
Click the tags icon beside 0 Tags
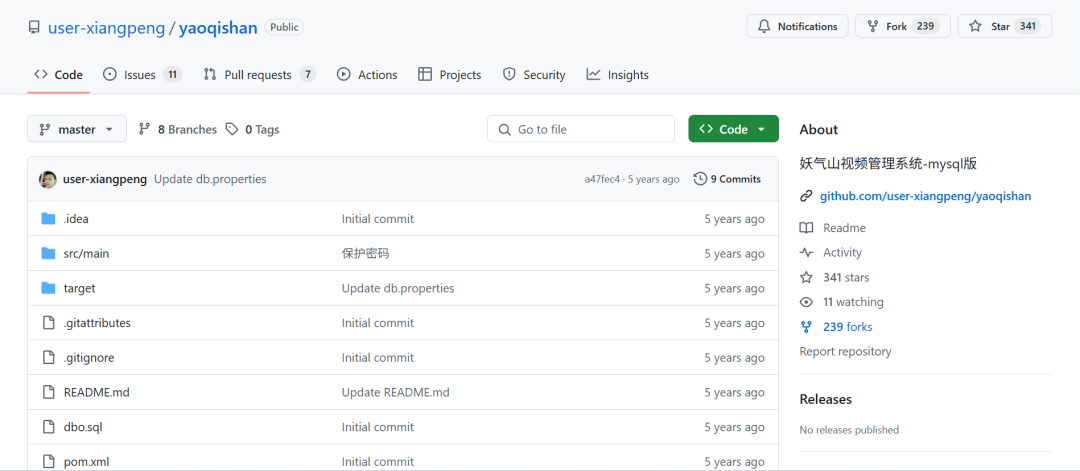point(232,129)
